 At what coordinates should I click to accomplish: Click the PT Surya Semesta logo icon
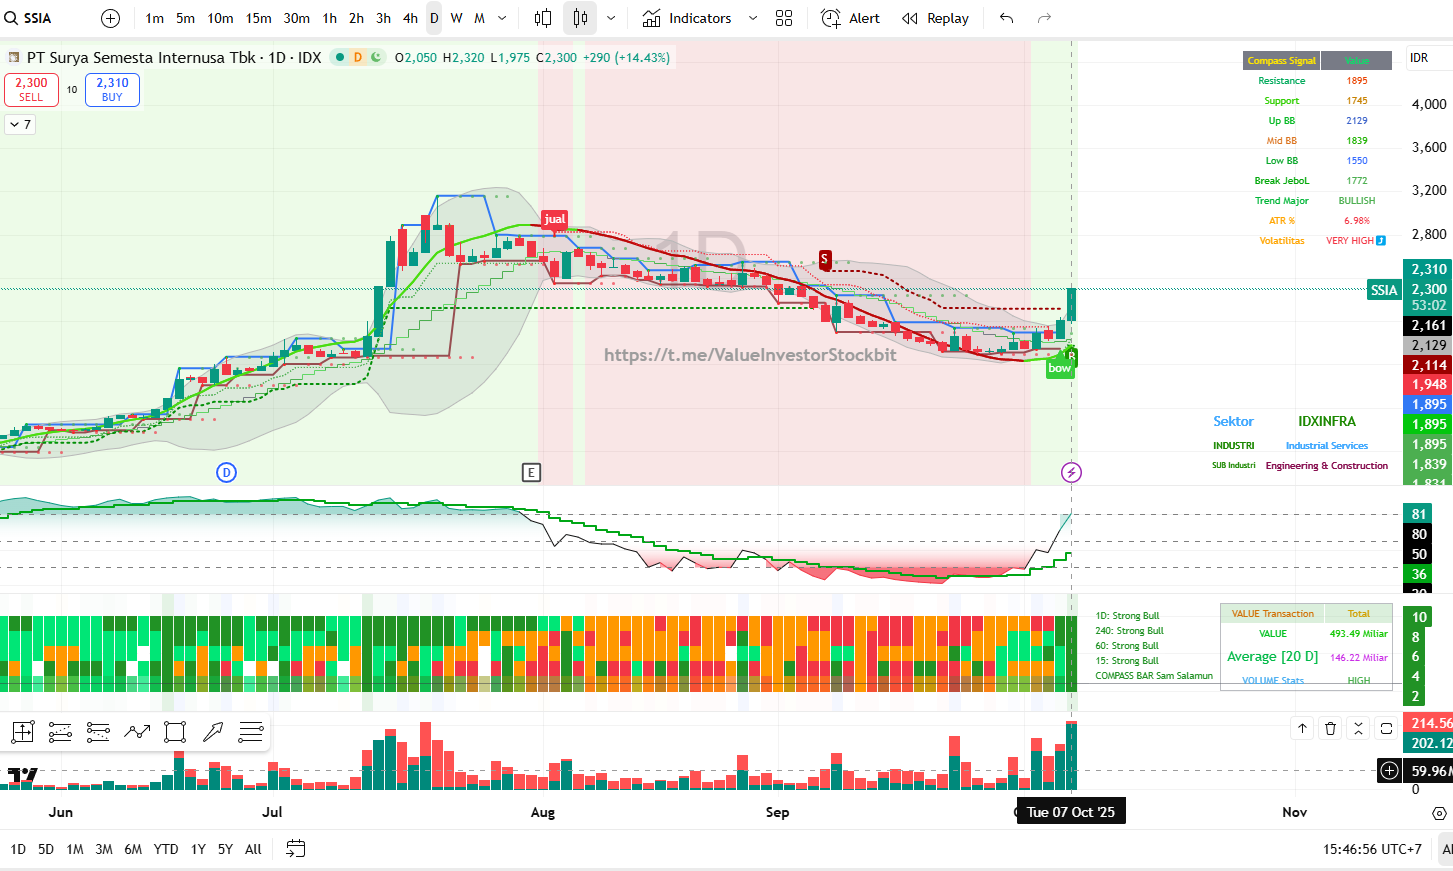pos(14,58)
